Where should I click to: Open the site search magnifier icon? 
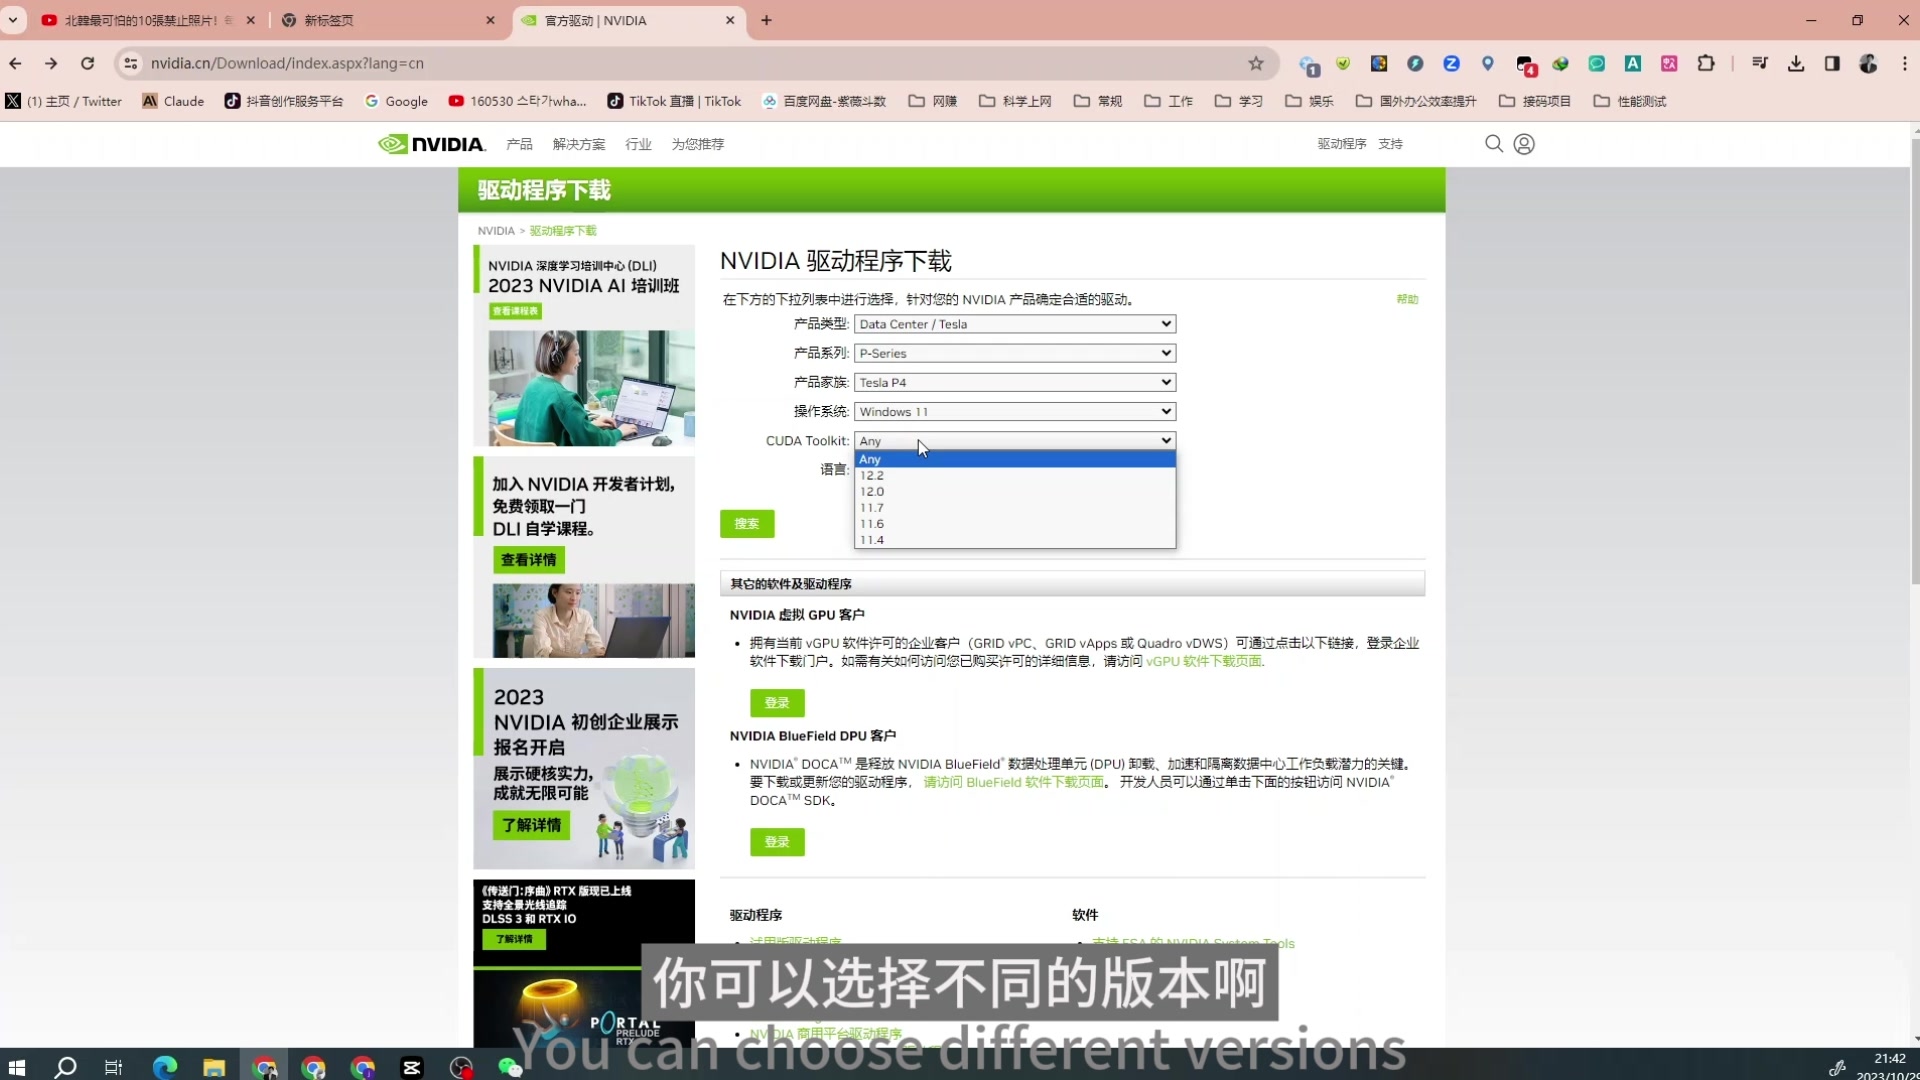pos(1494,144)
